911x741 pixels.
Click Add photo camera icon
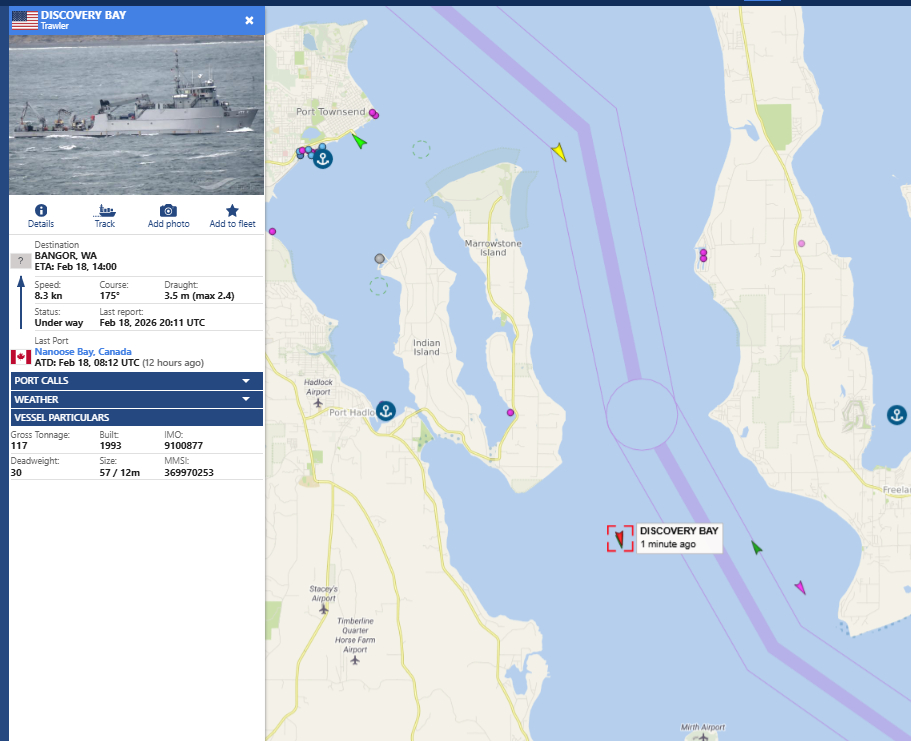point(168,211)
